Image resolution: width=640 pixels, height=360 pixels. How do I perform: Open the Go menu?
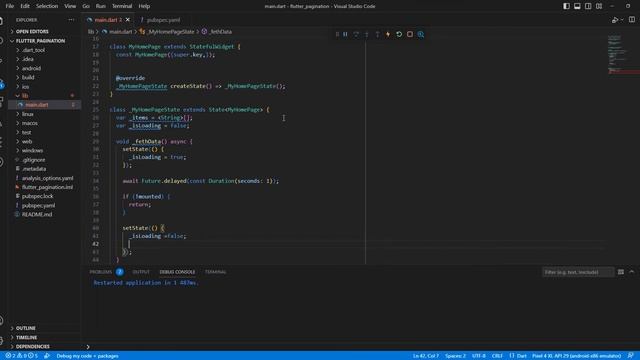pos(86,6)
